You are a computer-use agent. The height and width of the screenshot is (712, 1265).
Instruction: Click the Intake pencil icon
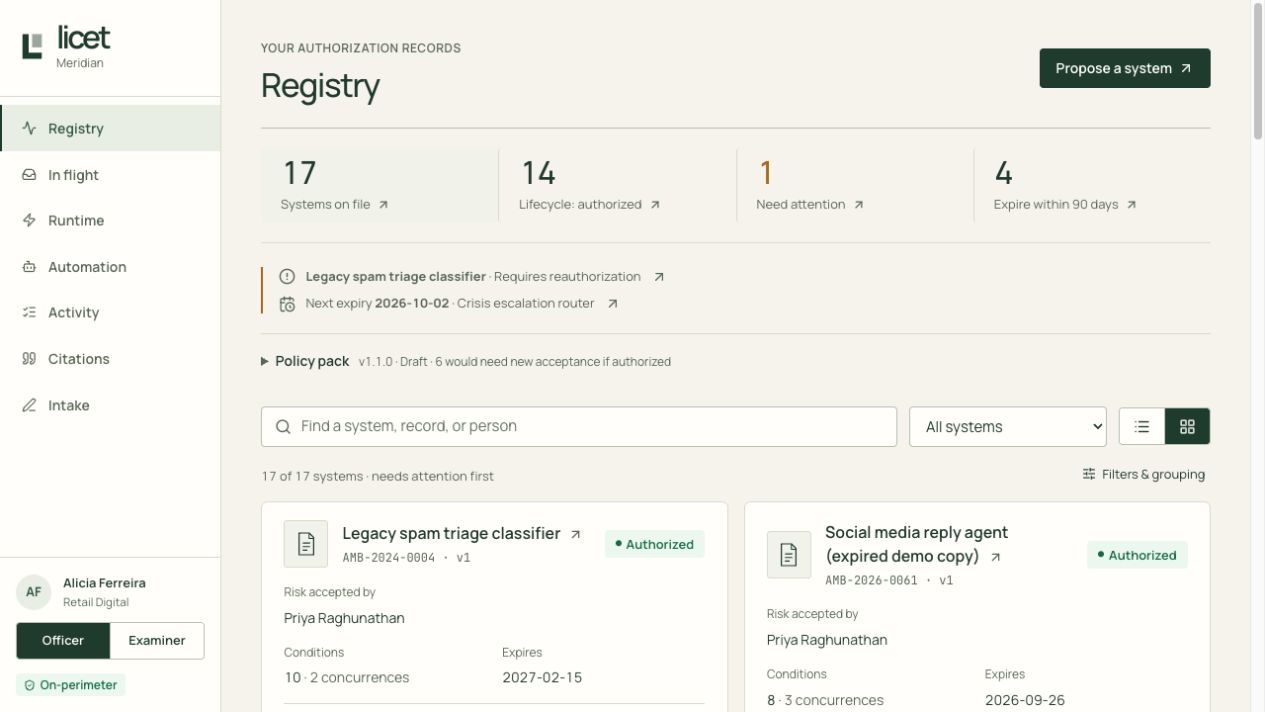point(29,405)
